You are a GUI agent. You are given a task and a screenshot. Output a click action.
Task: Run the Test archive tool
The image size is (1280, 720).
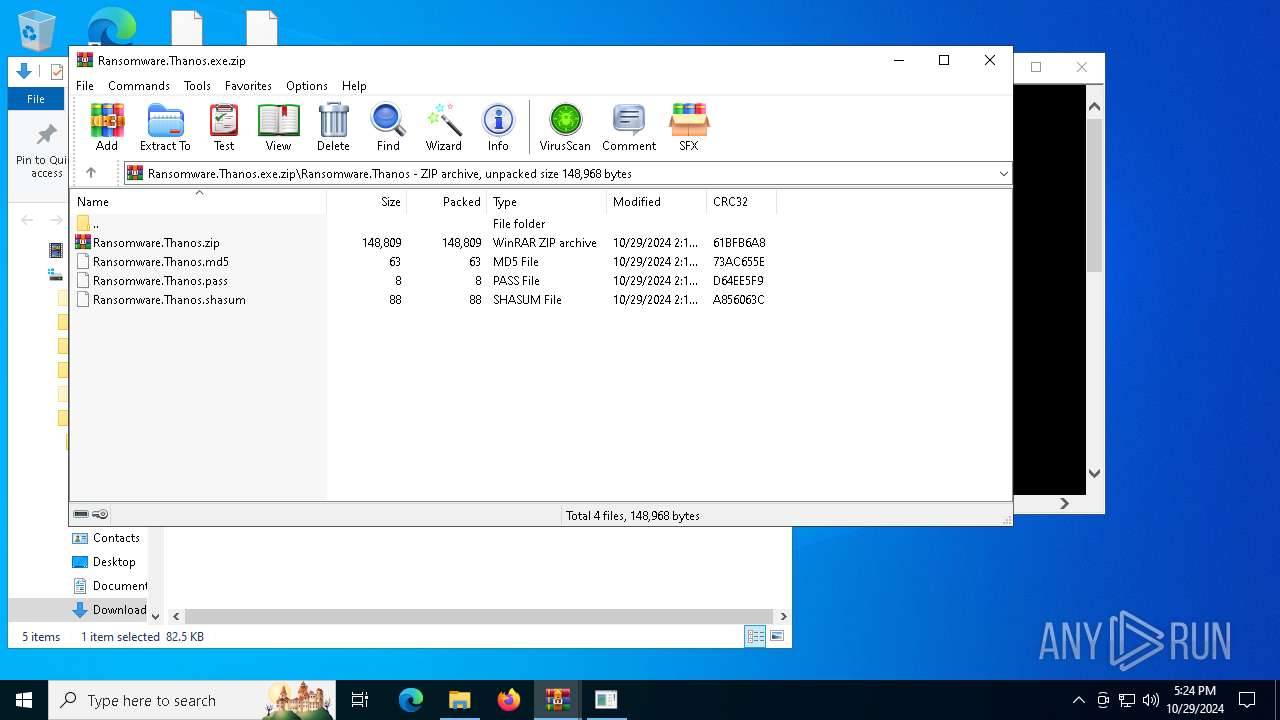coord(224,127)
